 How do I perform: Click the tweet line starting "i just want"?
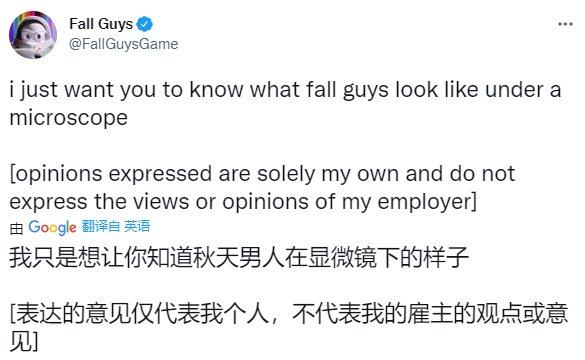coord(285,90)
